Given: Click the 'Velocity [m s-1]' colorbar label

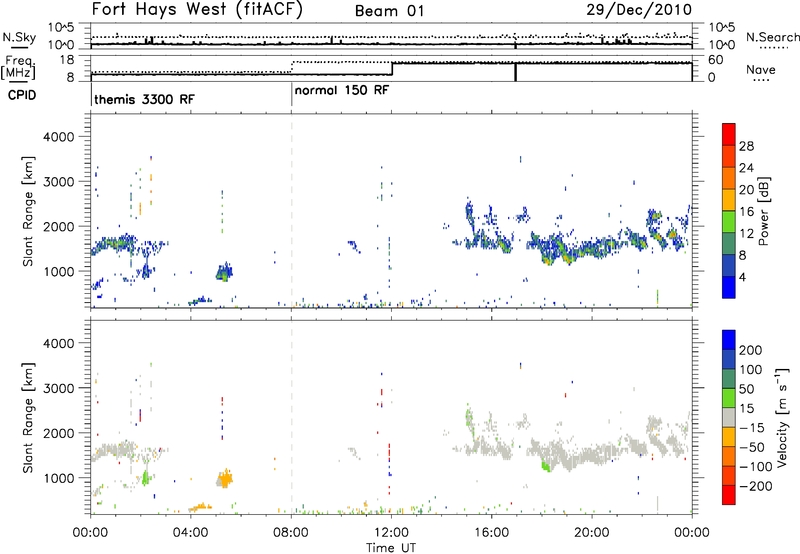Looking at the screenshot, I should (x=782, y=417).
